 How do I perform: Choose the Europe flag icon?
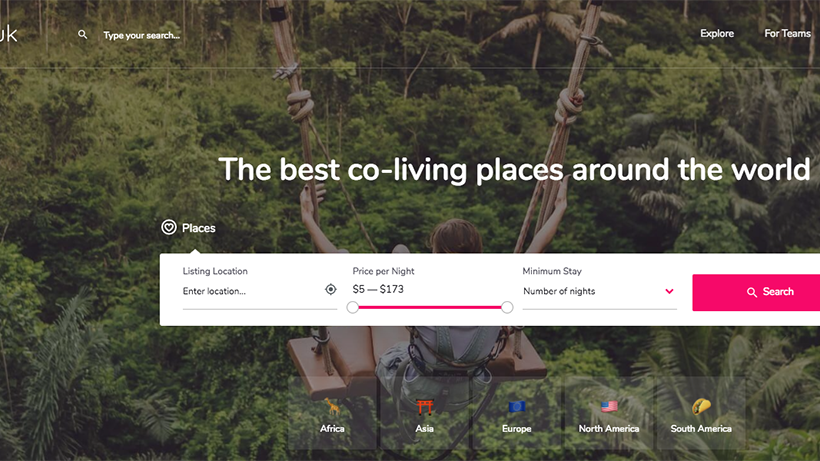pos(517,407)
